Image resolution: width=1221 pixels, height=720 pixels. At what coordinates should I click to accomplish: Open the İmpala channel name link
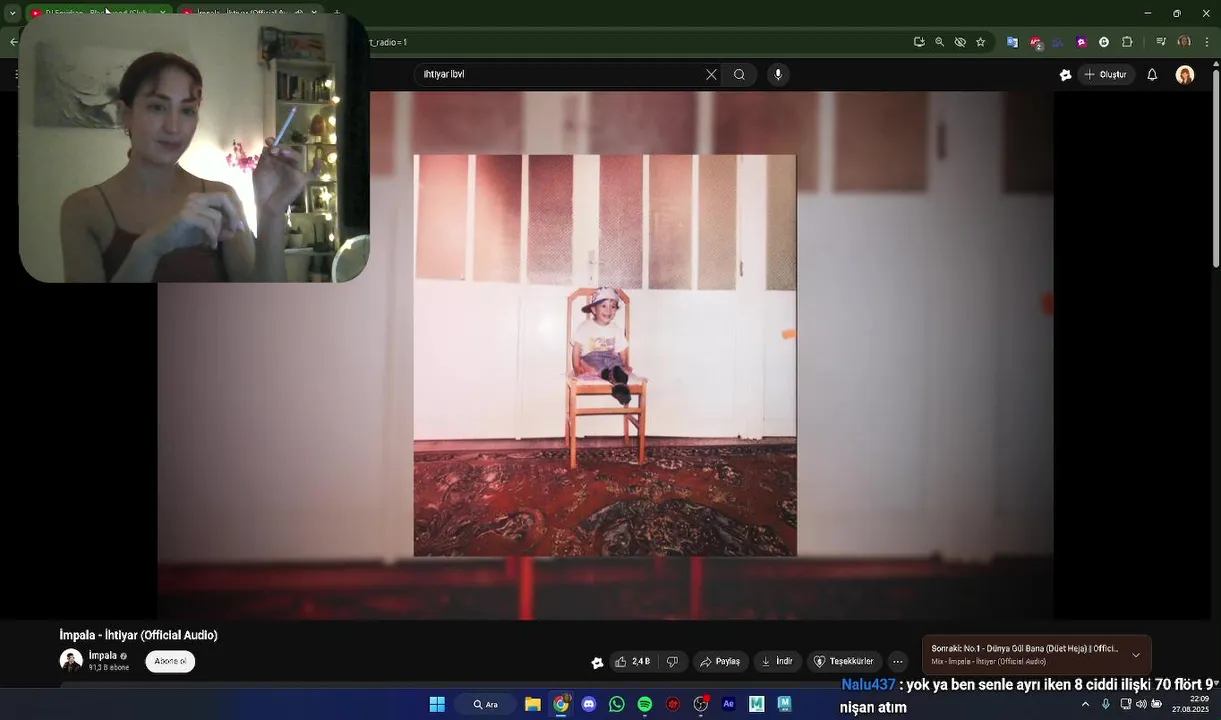pos(103,656)
